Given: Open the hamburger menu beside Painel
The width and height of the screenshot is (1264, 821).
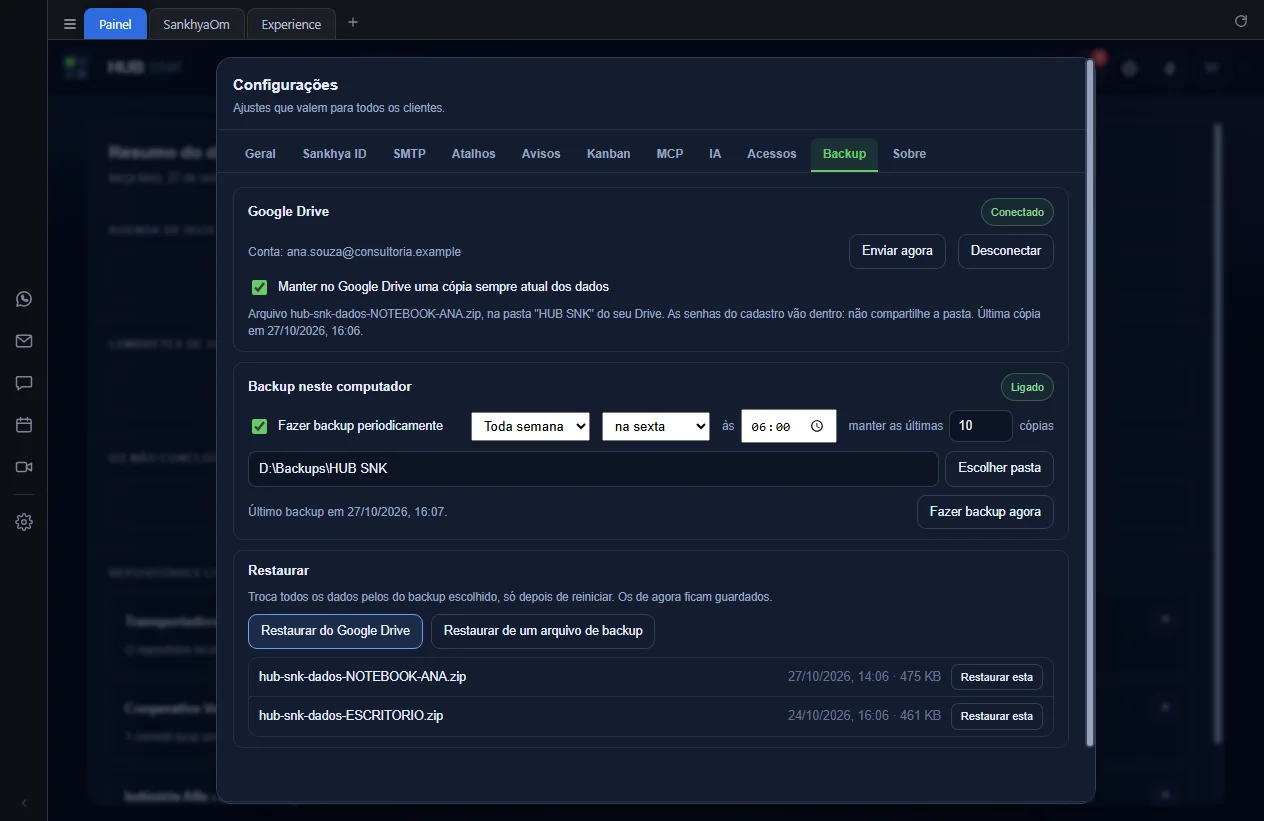Looking at the screenshot, I should click(x=69, y=24).
